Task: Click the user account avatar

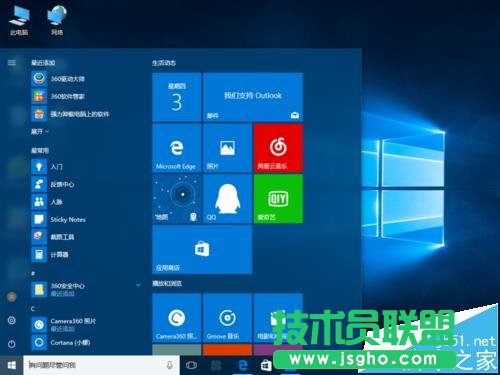Action: 12,296
